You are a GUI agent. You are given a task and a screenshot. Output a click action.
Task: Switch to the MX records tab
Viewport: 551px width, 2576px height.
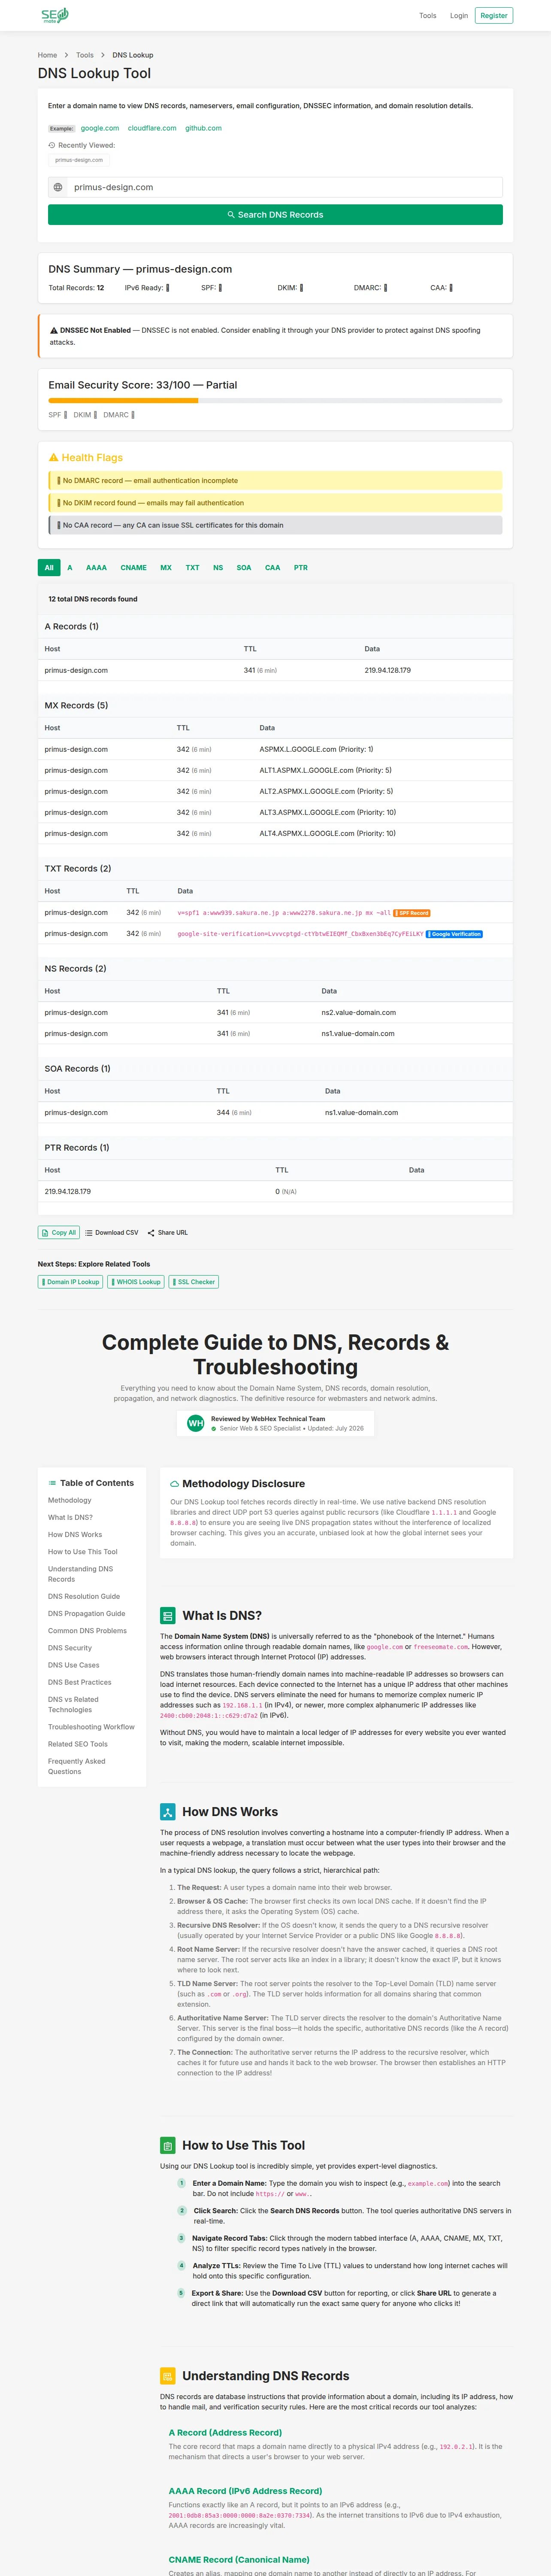point(166,567)
